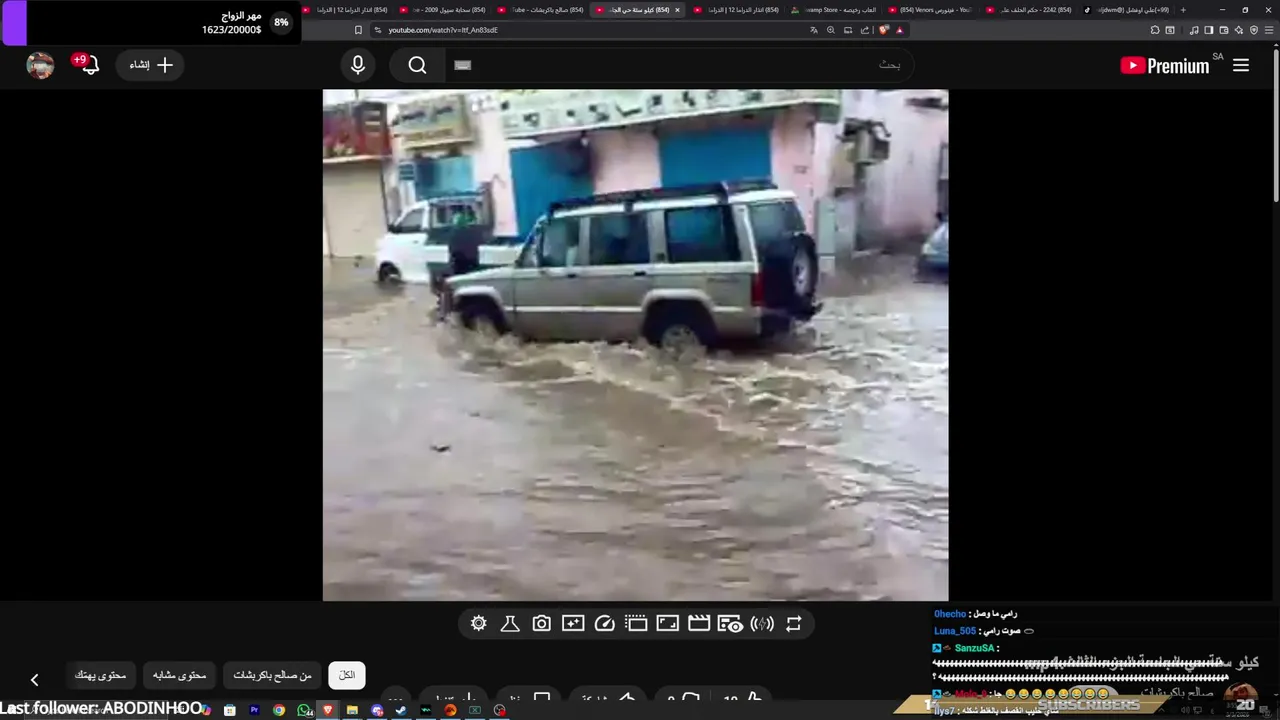
Task: Click the YouTube voice search microphone
Action: pyautogui.click(x=358, y=65)
